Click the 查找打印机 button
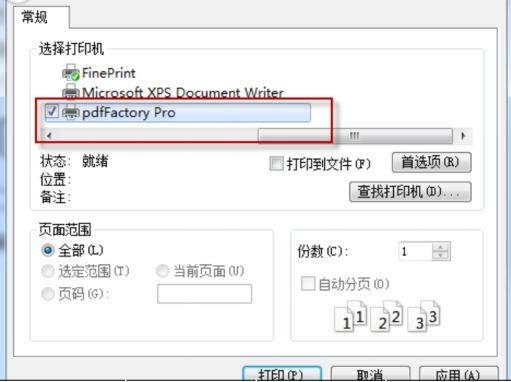The height and width of the screenshot is (382, 511). coord(410,192)
